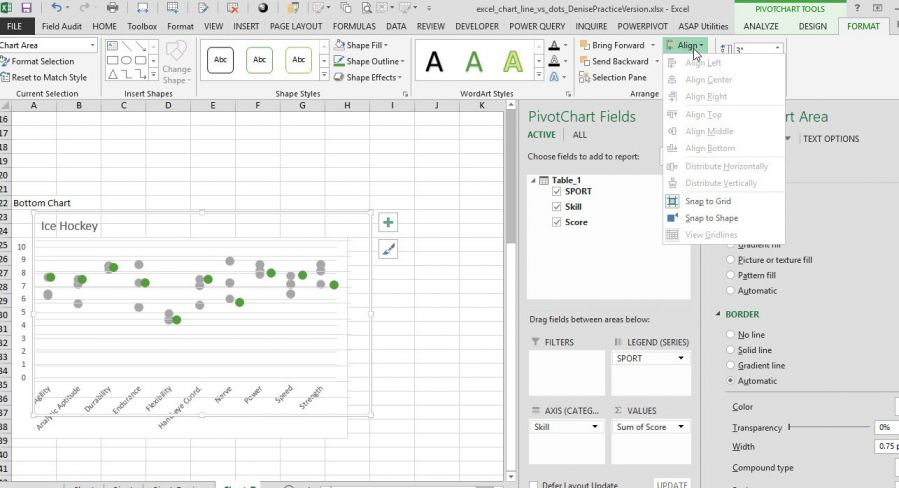Screen dimensions: 899x488
Task: Switch to the DESIGN tab
Action: coord(812,26)
